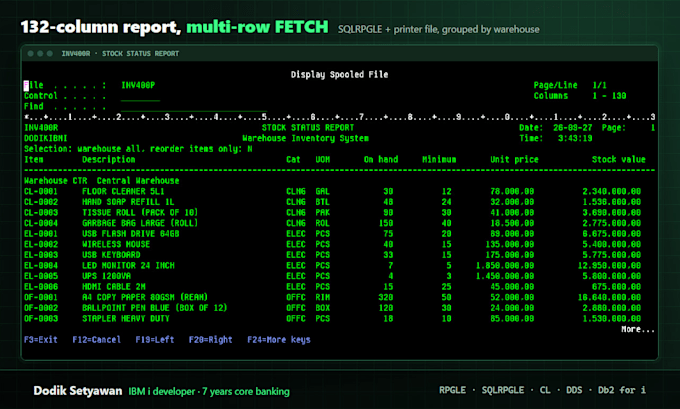This screenshot has height=409, width=680.
Task: Click BALLPOINT PEN BLUE (BOX OF 12) description
Action: pos(155,308)
